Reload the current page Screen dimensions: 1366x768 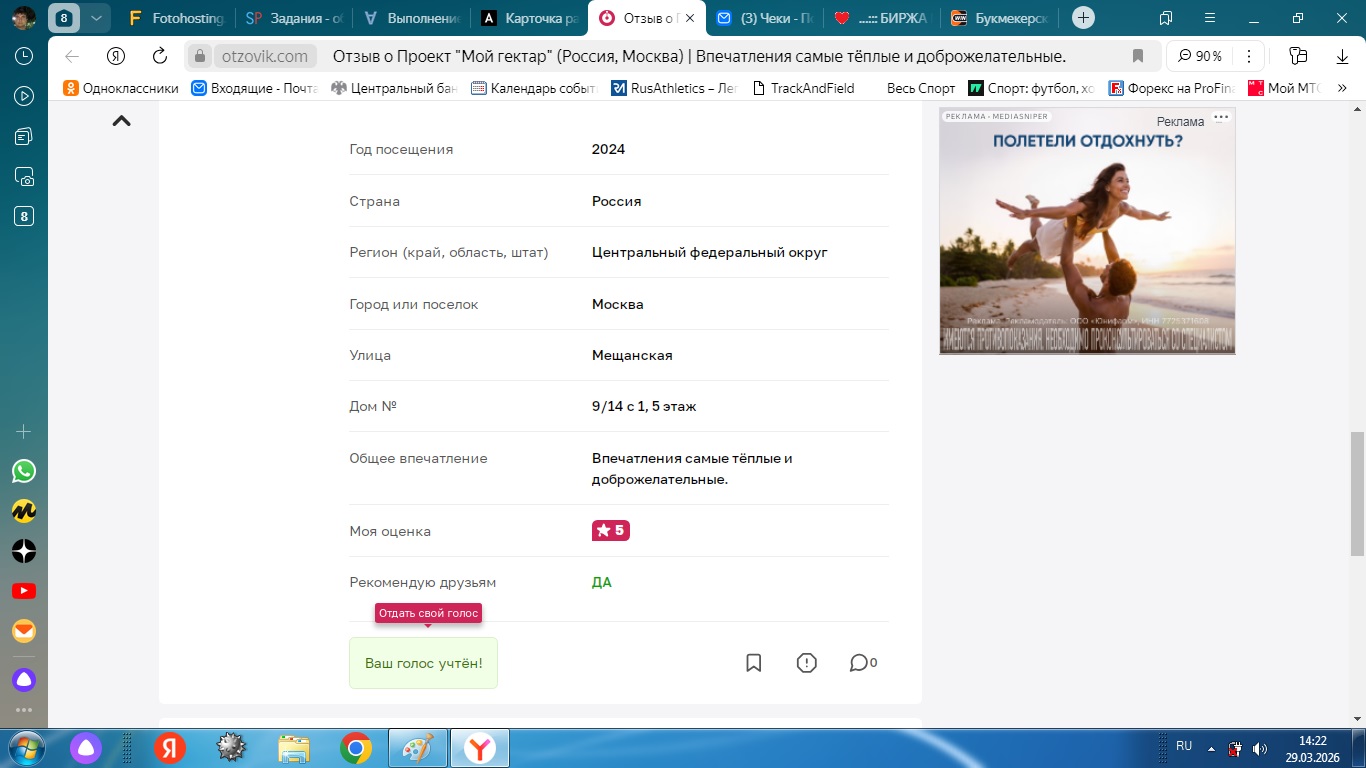coord(160,56)
